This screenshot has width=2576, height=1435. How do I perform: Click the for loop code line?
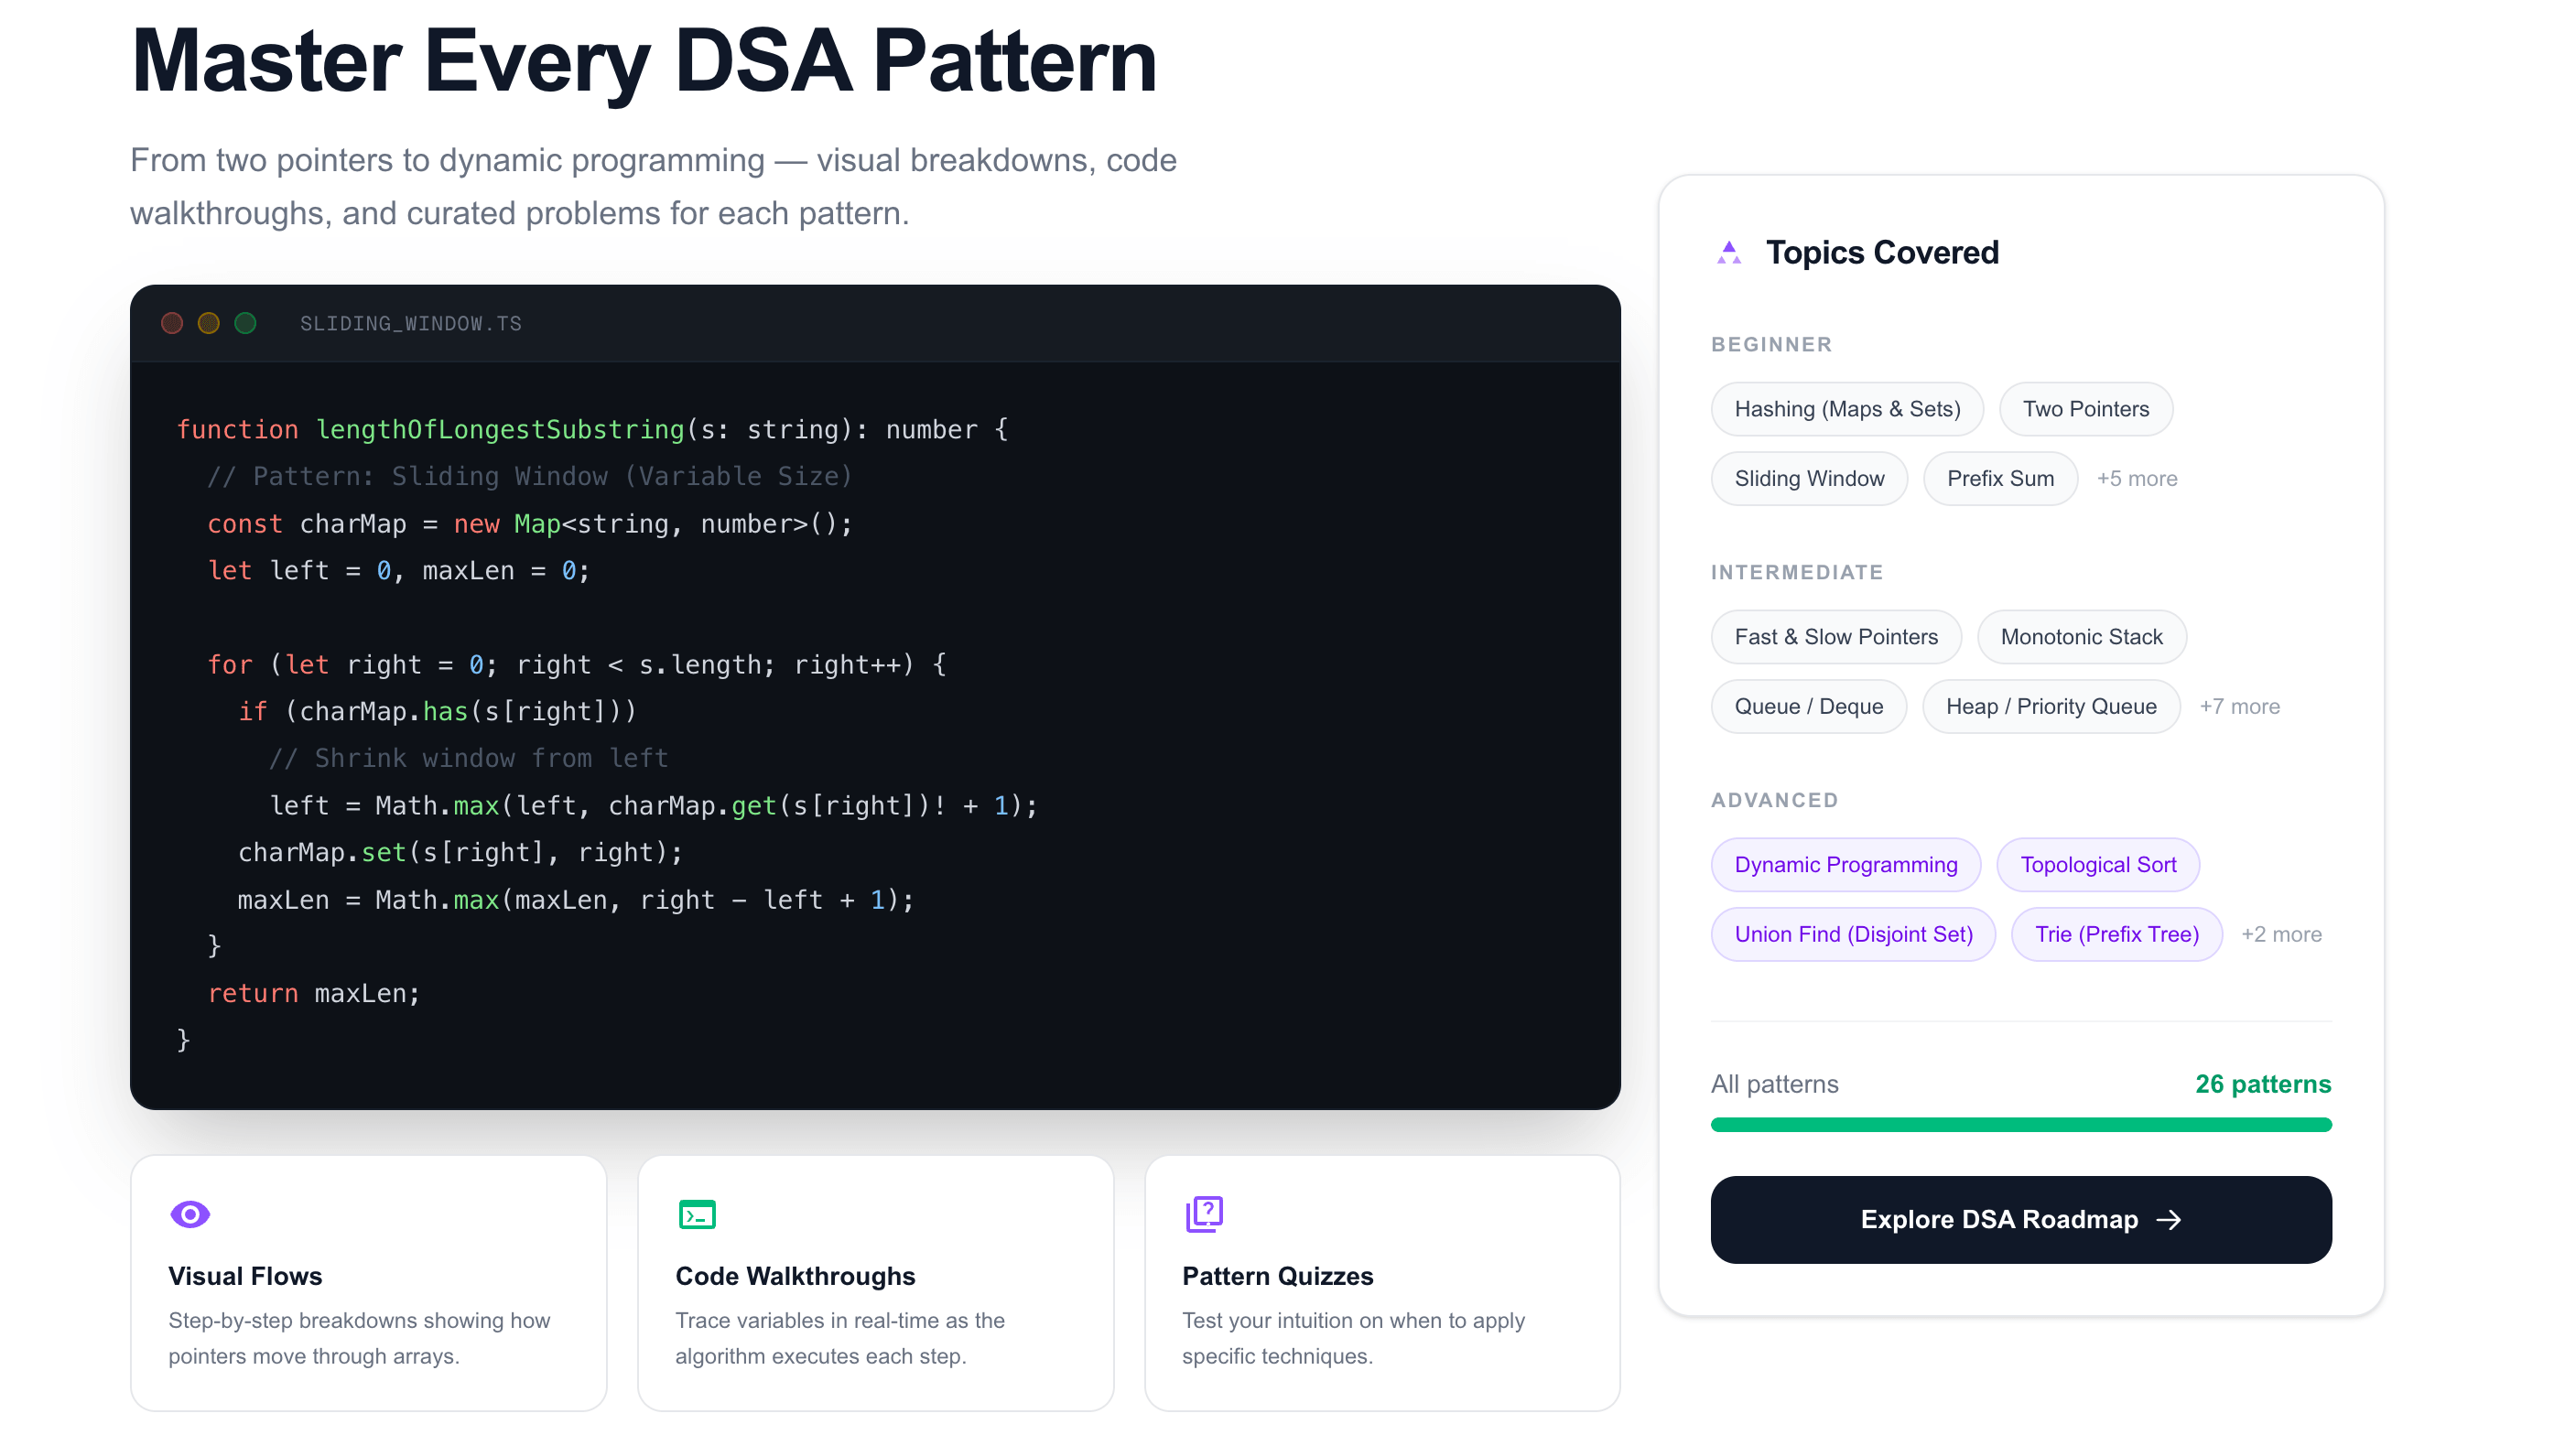point(577,665)
